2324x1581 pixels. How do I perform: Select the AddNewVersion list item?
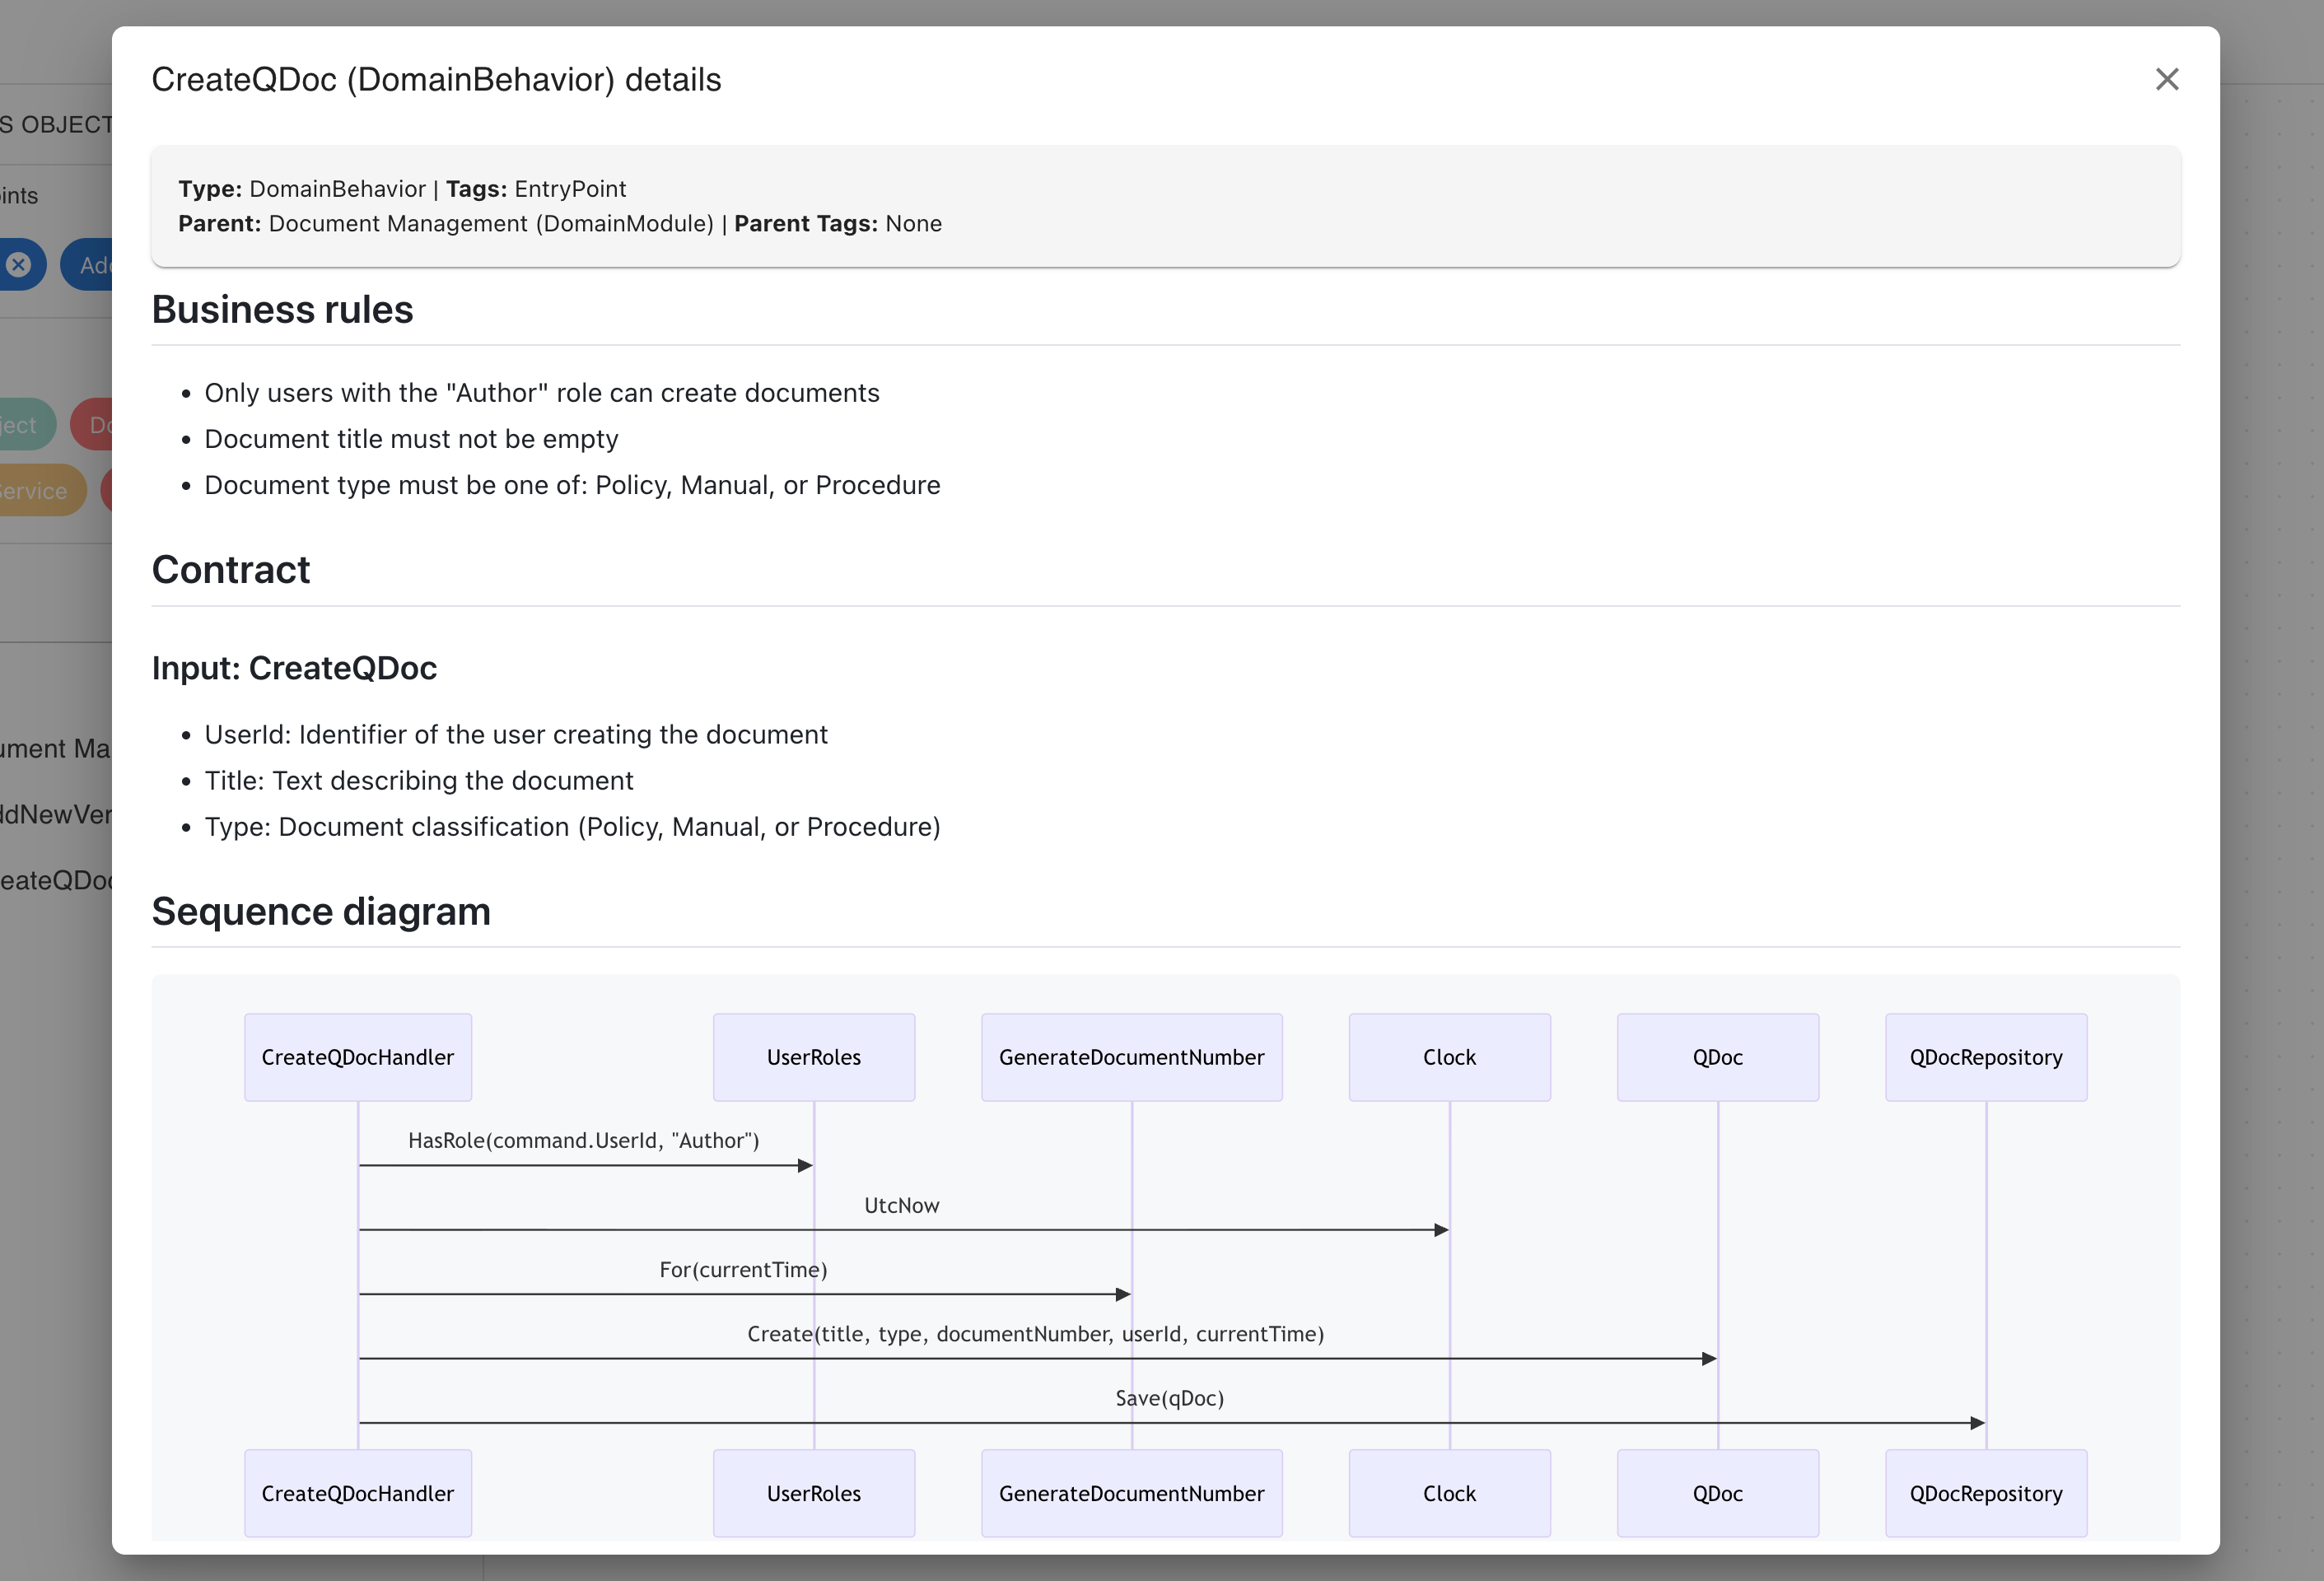coord(56,814)
